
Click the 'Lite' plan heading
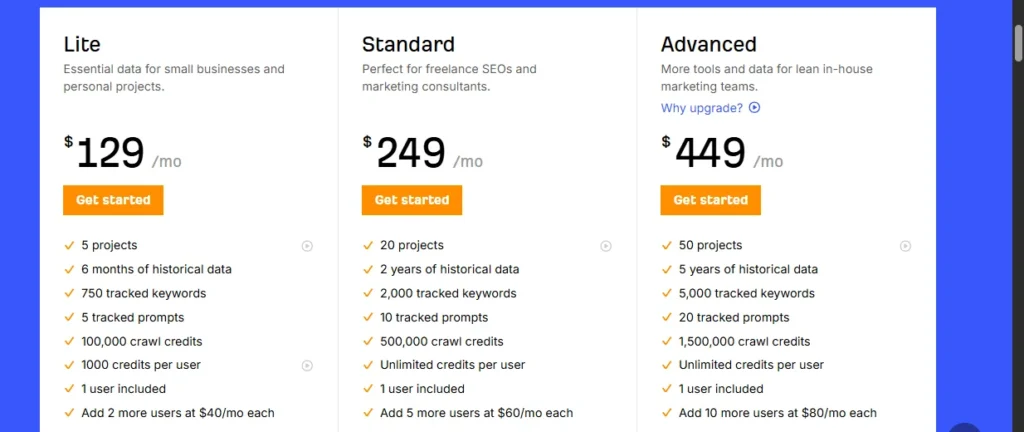coord(82,44)
